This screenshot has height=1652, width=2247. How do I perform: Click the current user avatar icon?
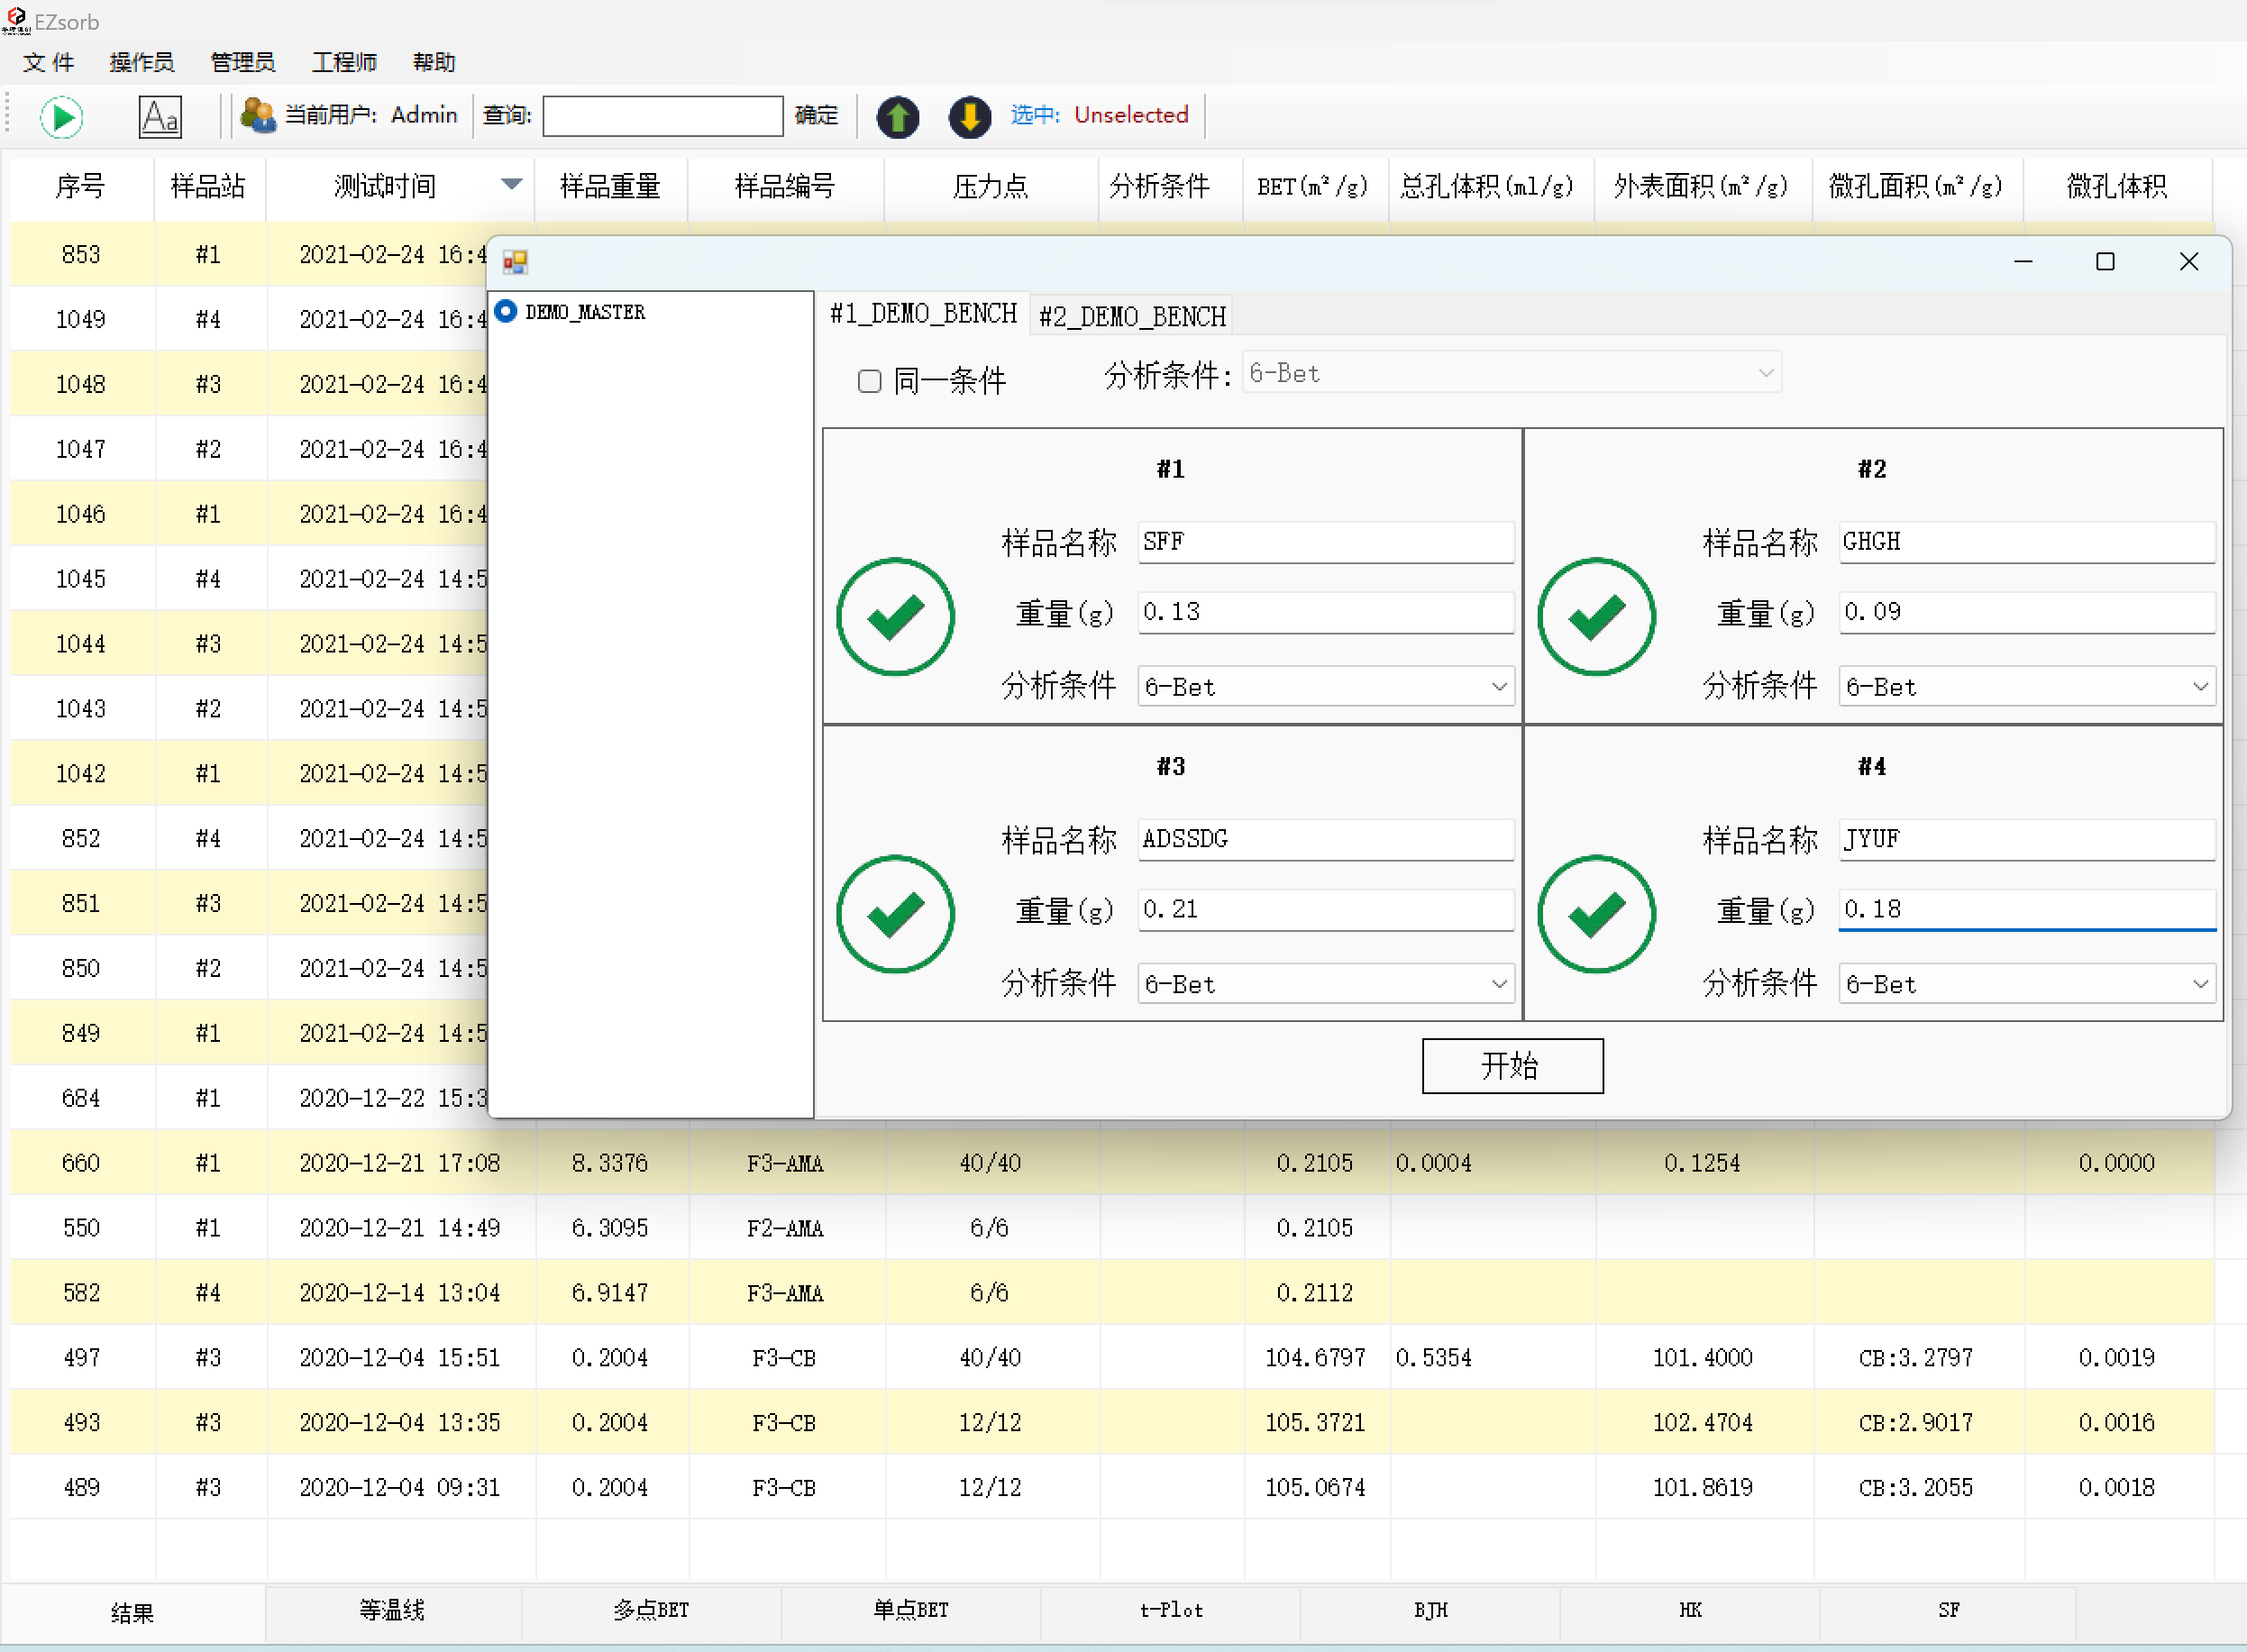coord(258,115)
